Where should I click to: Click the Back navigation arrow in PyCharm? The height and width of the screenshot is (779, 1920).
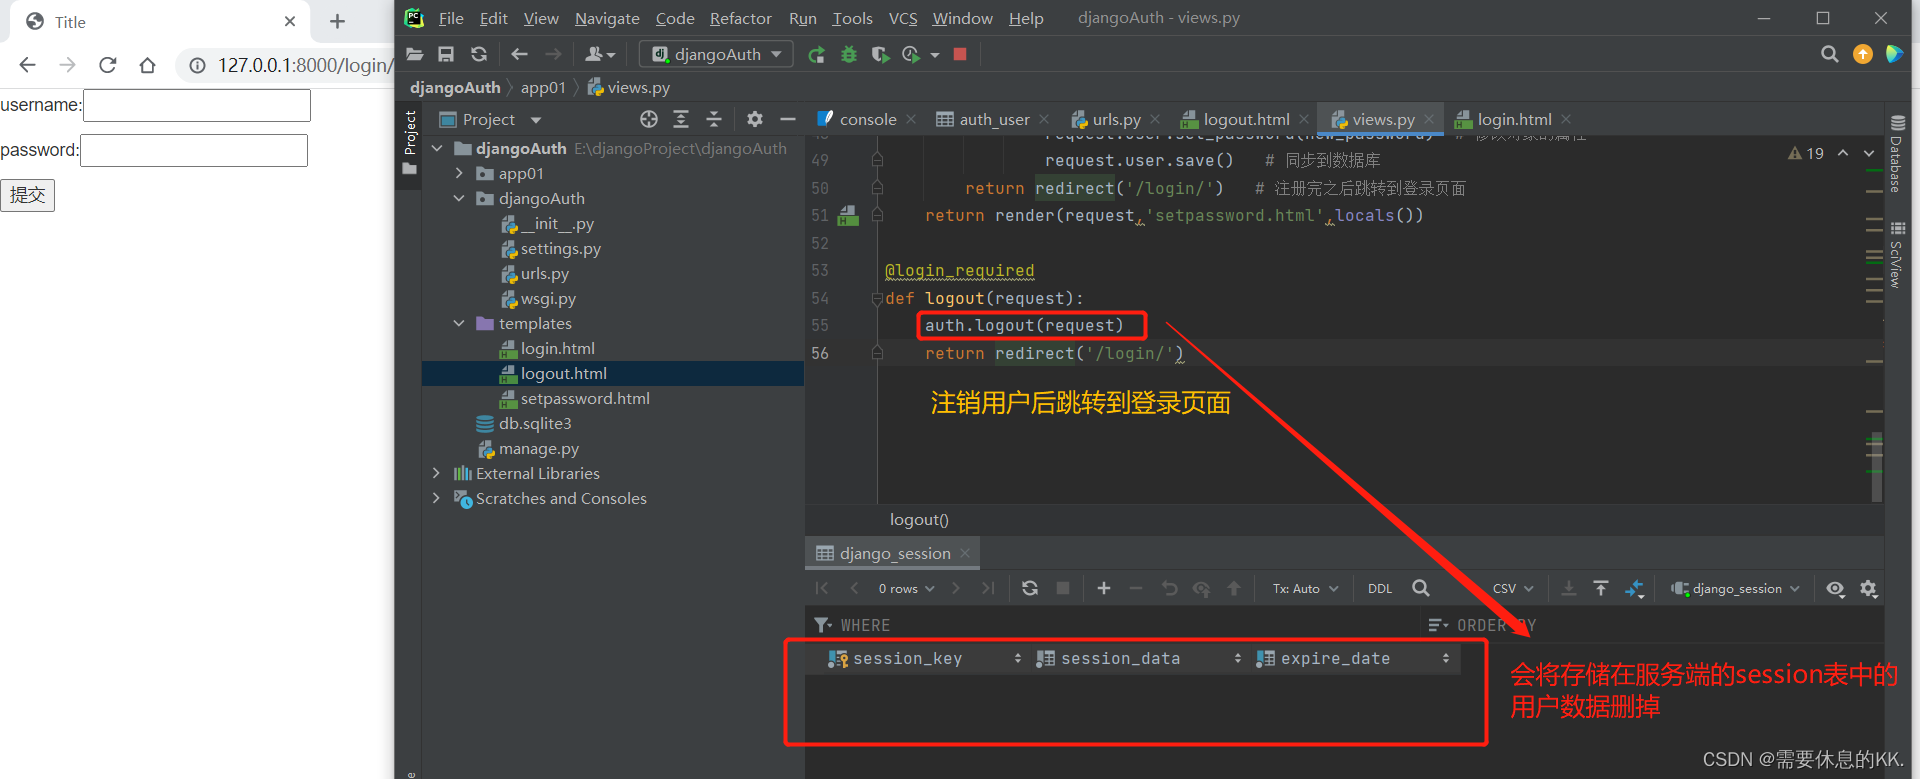[x=519, y=54]
